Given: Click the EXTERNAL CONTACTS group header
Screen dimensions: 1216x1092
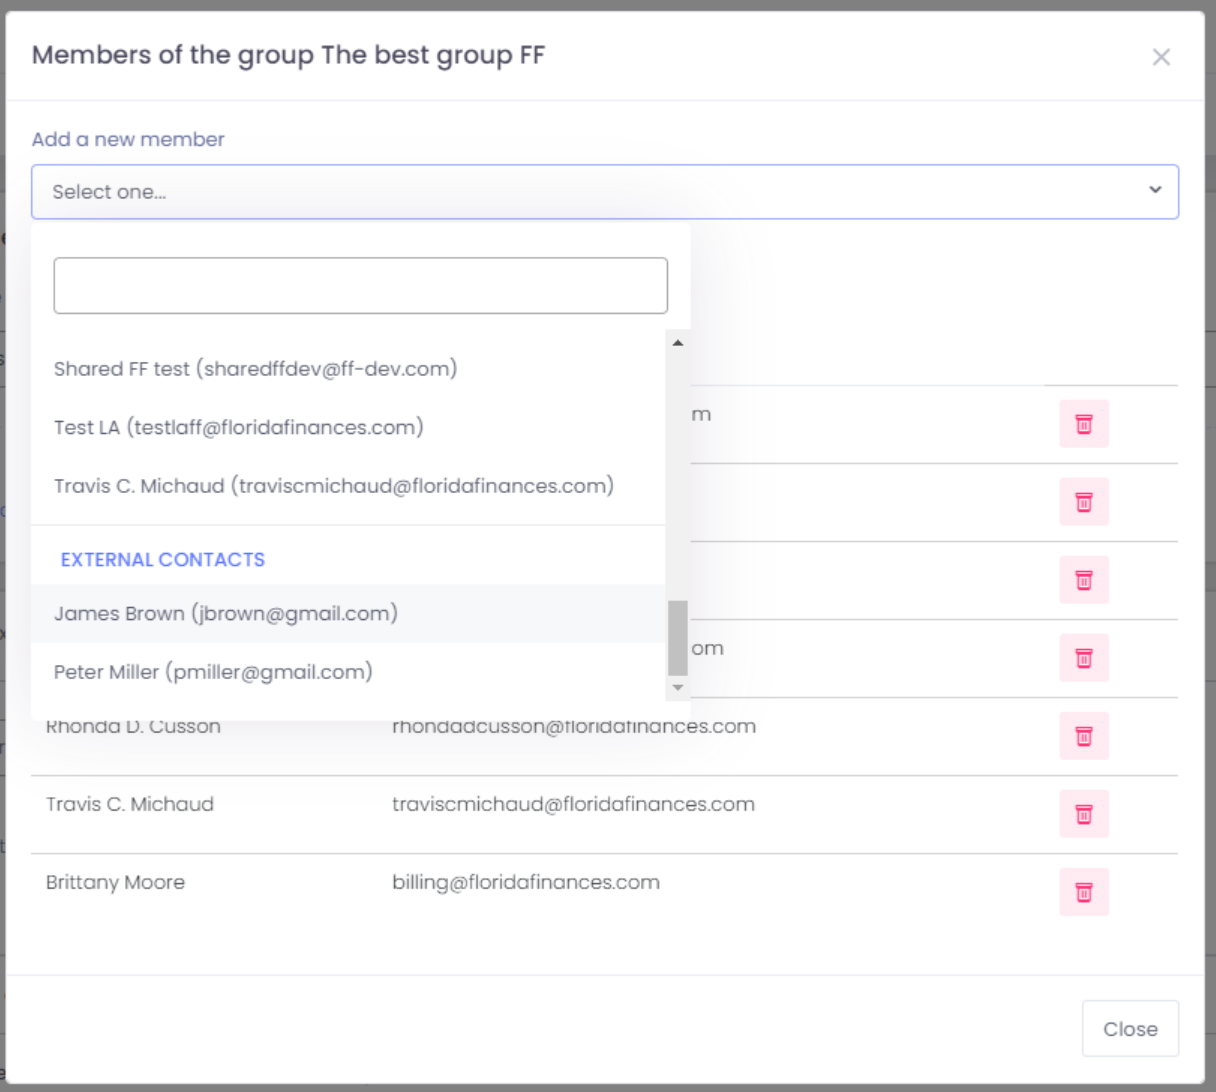Looking at the screenshot, I should 163,560.
